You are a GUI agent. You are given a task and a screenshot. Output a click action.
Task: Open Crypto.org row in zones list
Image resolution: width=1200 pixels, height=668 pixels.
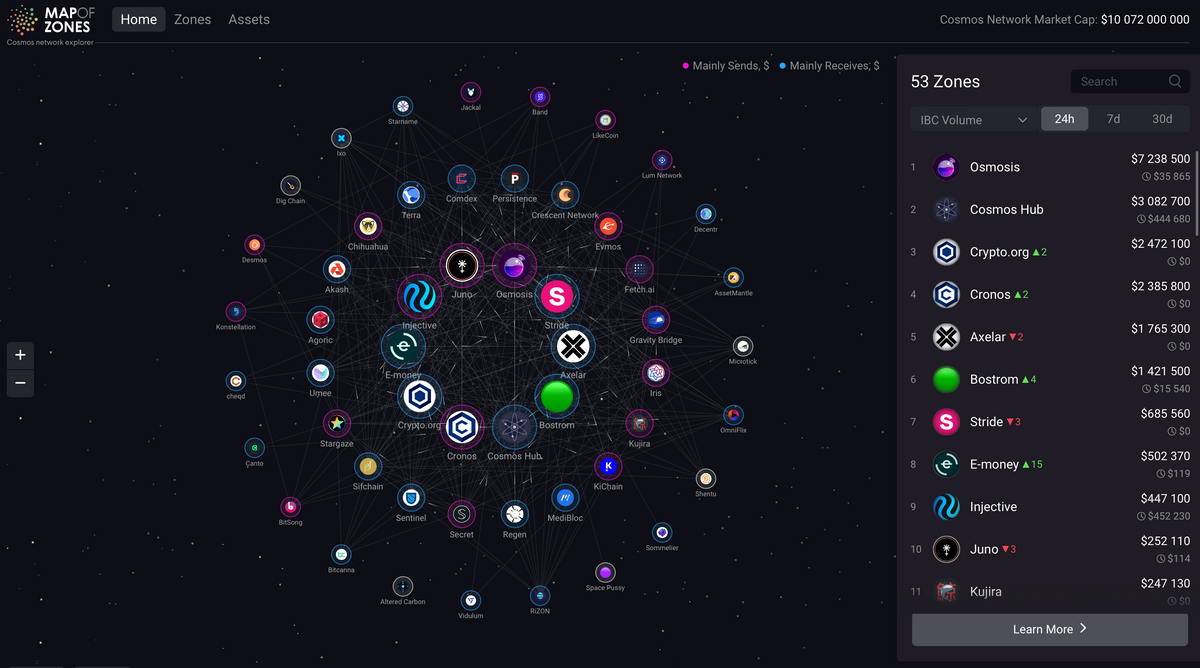1050,252
